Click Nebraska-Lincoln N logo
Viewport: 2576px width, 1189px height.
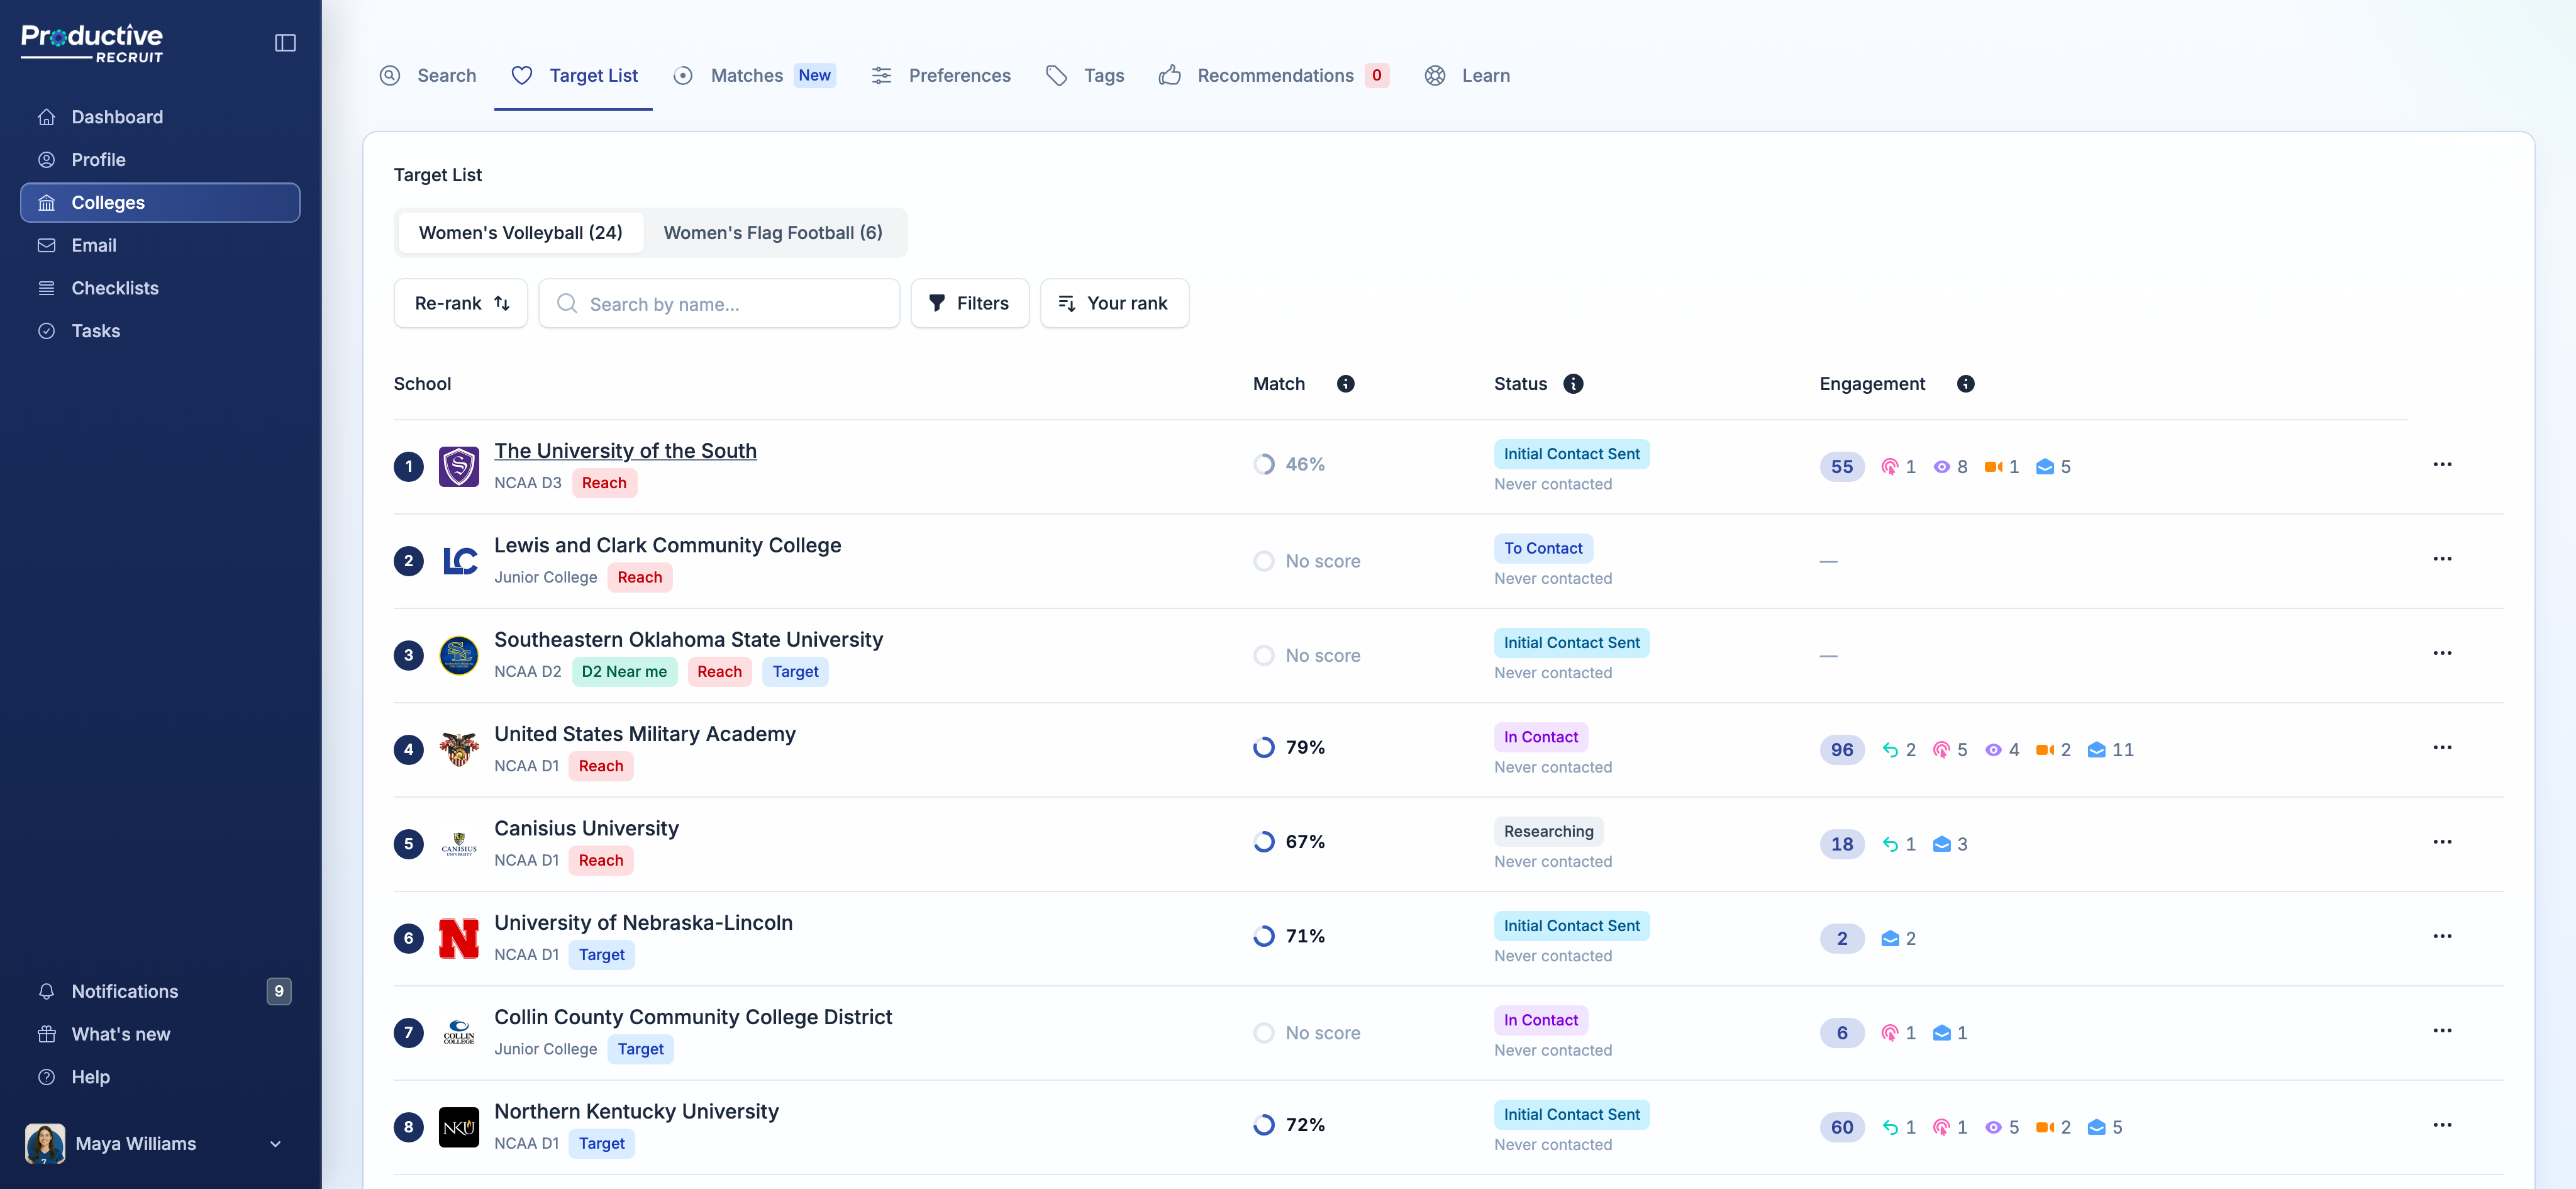tap(459, 939)
